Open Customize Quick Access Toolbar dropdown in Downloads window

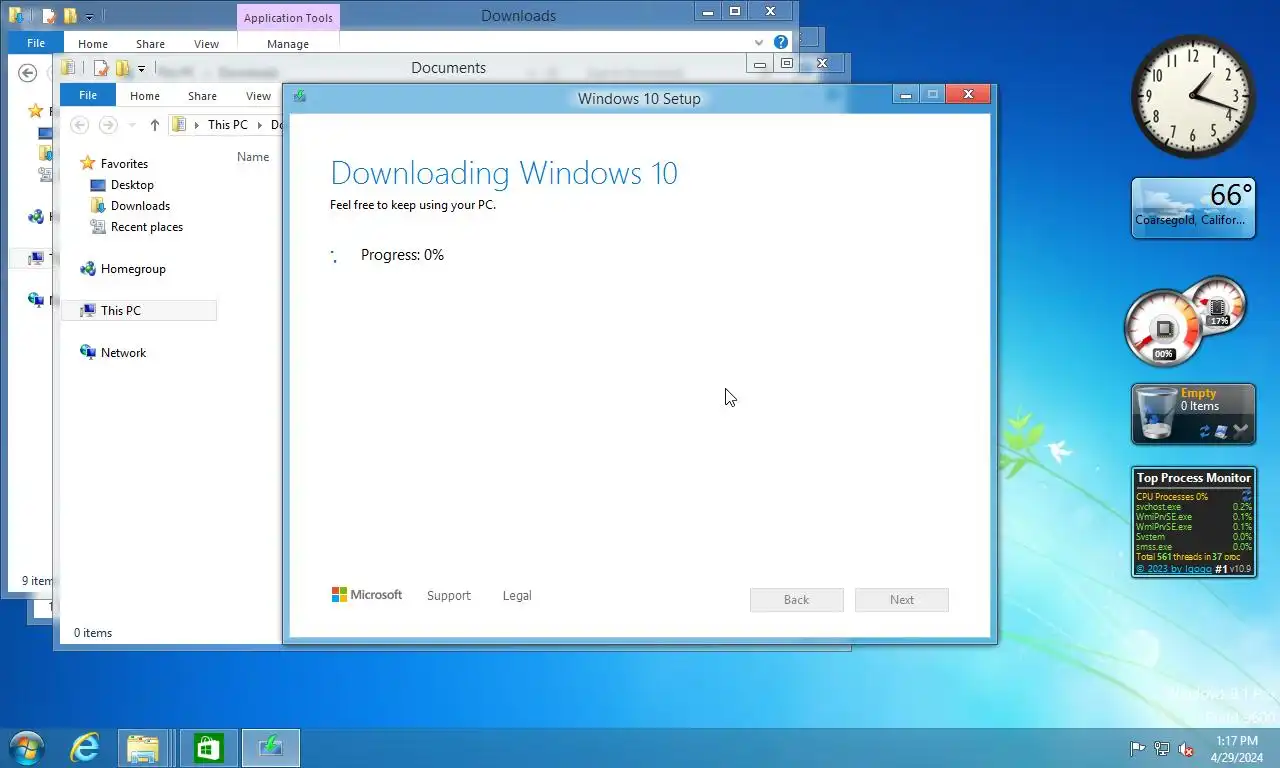click(x=89, y=17)
